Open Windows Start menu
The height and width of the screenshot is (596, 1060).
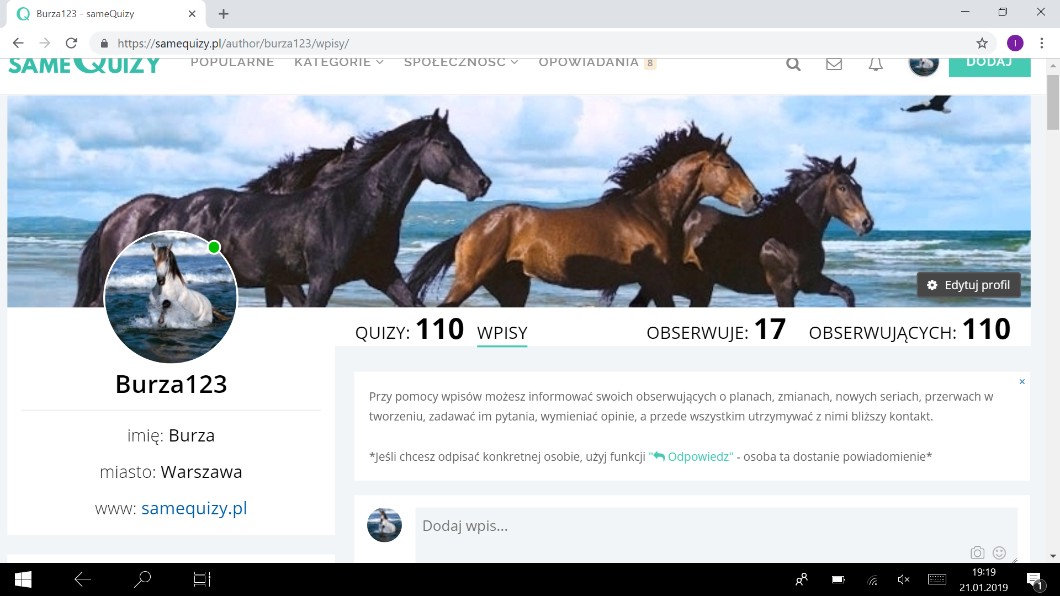point(22,579)
